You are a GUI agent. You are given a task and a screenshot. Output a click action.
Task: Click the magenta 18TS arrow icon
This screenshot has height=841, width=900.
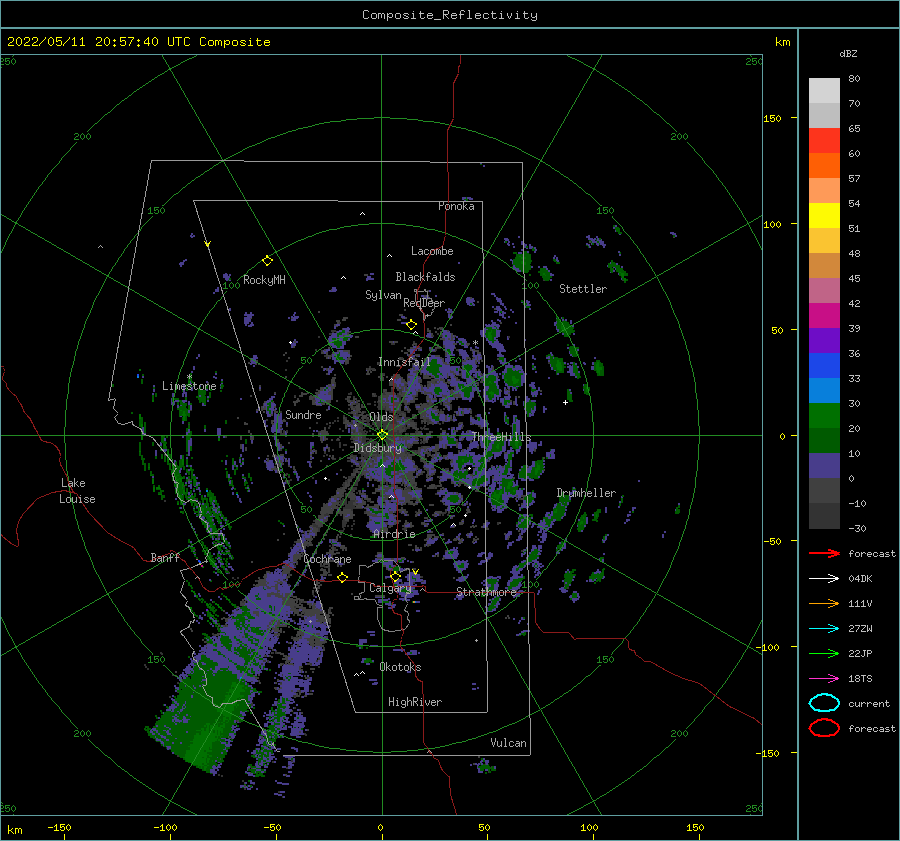(824, 679)
